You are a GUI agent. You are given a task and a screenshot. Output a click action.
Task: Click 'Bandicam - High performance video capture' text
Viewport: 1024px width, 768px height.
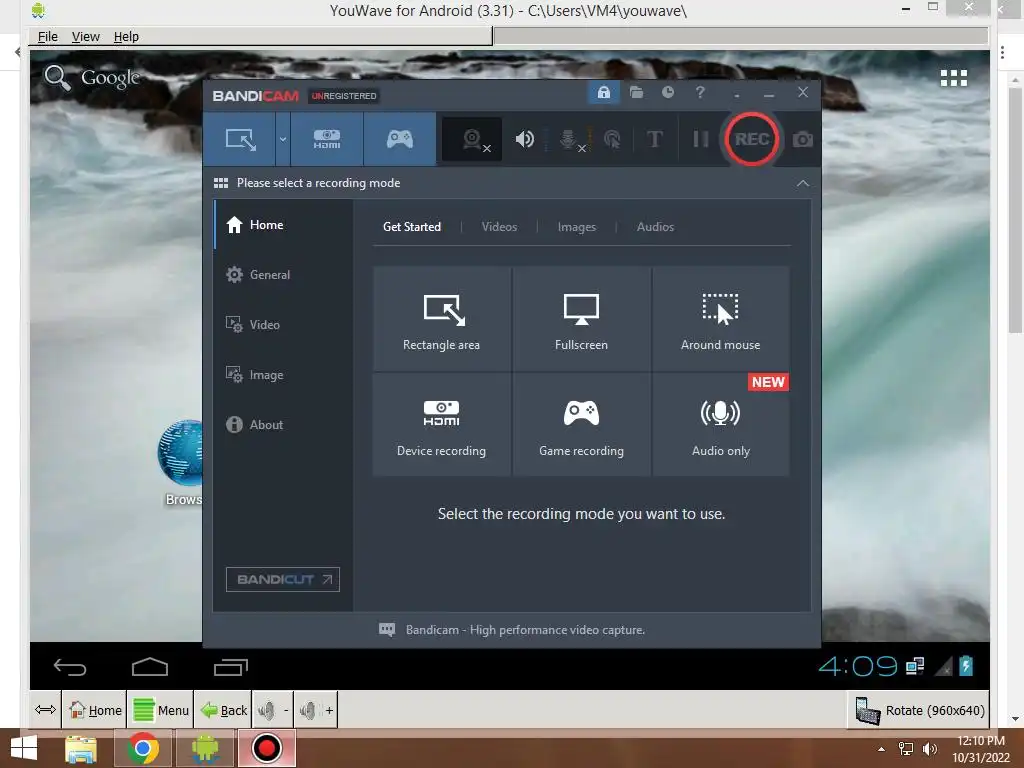525,630
